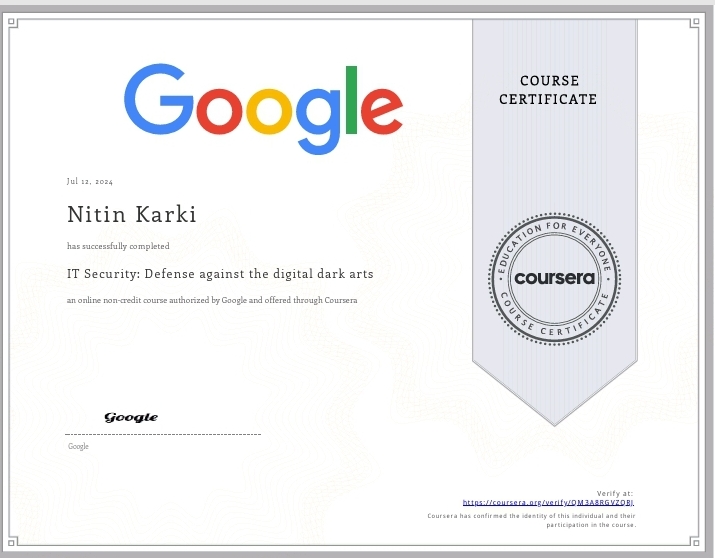The height and width of the screenshot is (558, 715).
Task: Click the Coursera course certificate seal
Action: click(x=554, y=279)
